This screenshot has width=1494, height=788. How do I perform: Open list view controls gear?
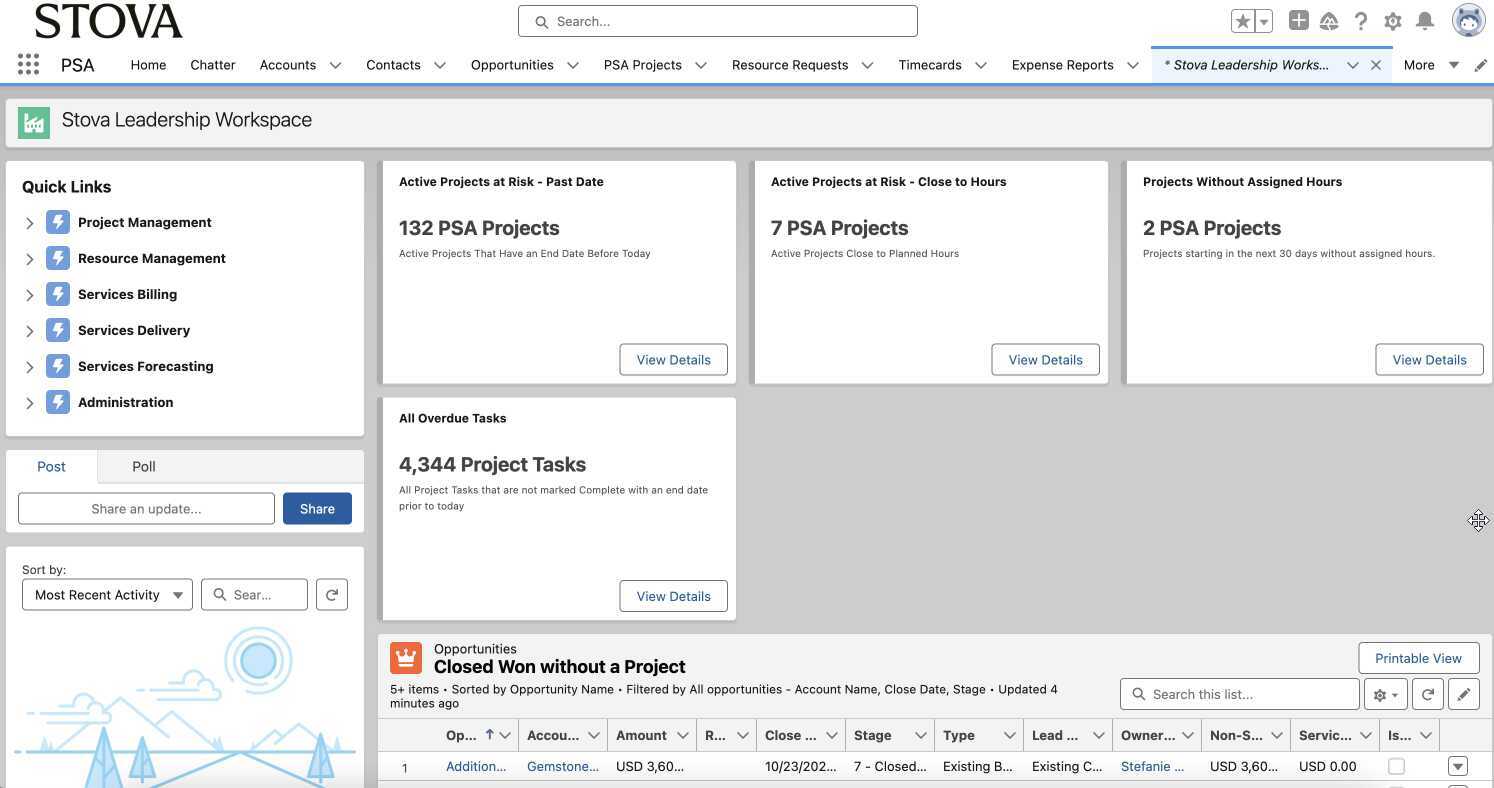point(1386,694)
